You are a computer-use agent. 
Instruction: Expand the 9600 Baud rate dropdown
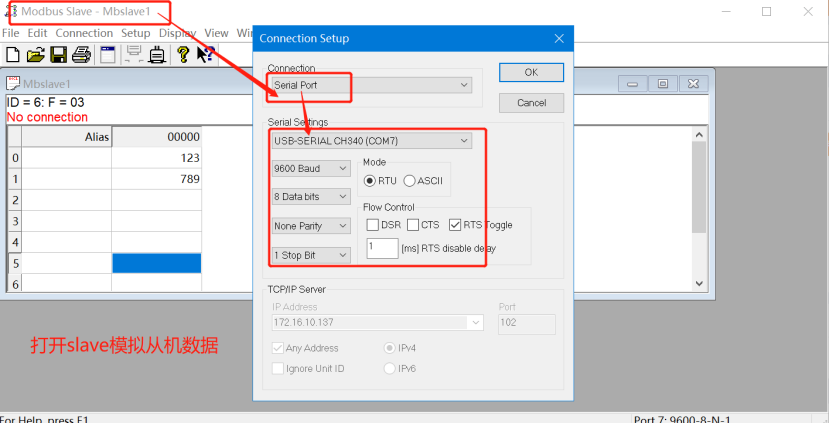(x=311, y=169)
